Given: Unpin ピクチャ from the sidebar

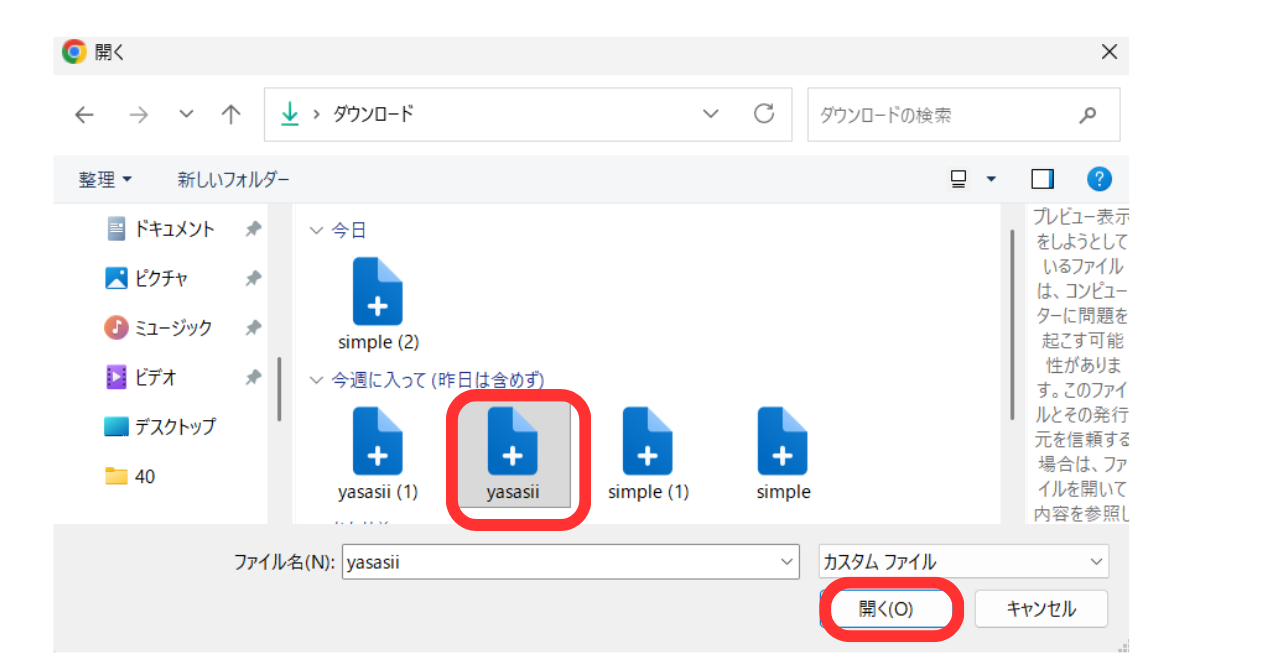Looking at the screenshot, I should tap(252, 278).
